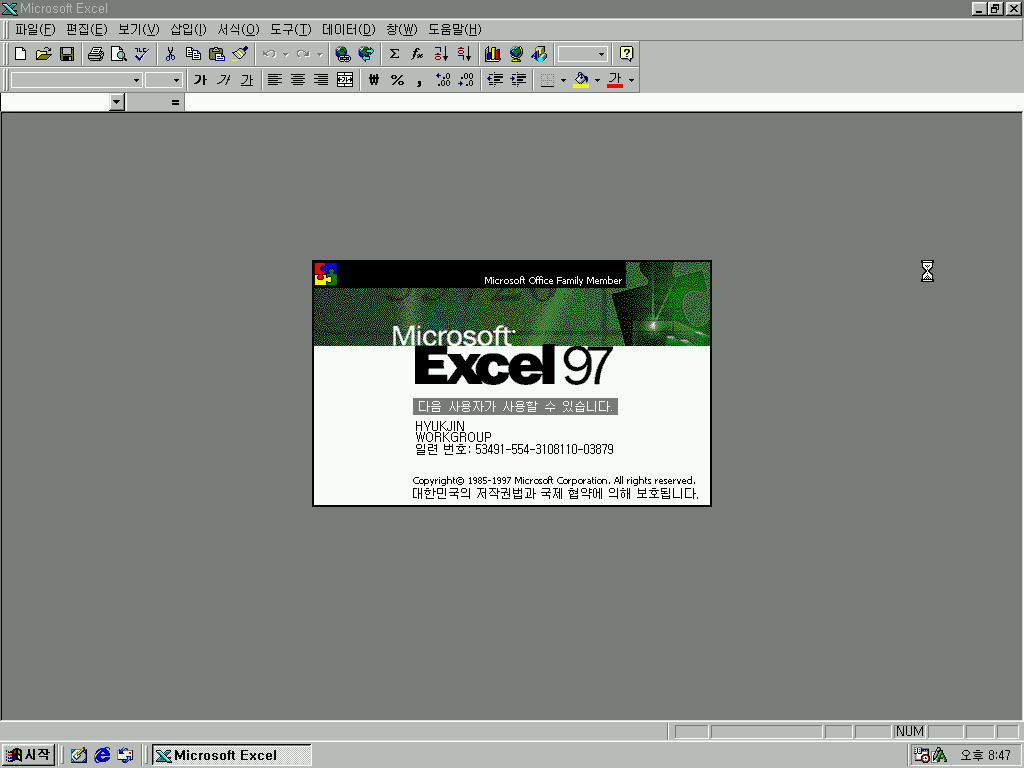Open the 데이터(D) menu
This screenshot has width=1024, height=768.
pyautogui.click(x=349, y=29)
